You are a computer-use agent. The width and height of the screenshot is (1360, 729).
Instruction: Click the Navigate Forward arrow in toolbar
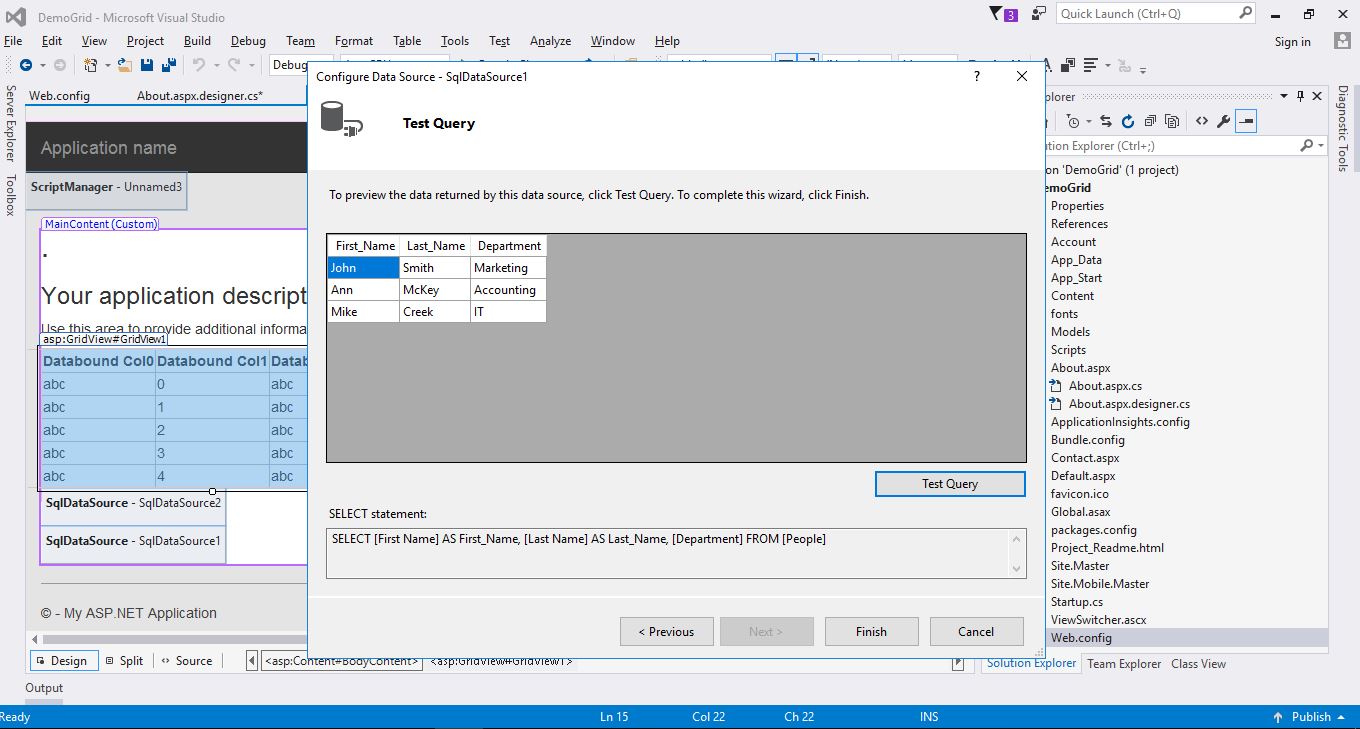[60, 65]
